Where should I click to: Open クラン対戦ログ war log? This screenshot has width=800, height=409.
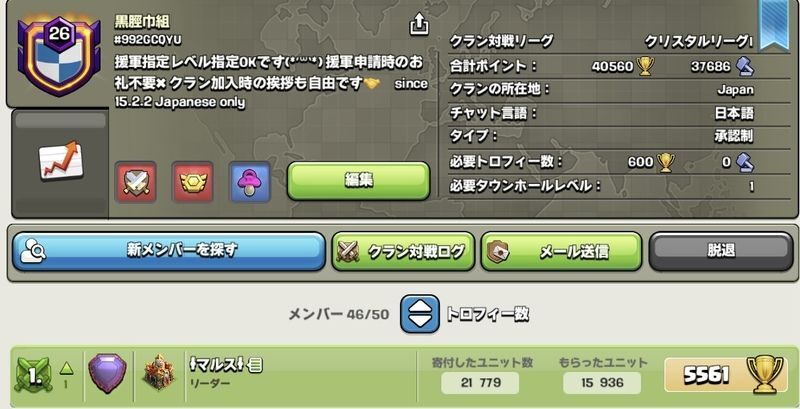pos(403,251)
